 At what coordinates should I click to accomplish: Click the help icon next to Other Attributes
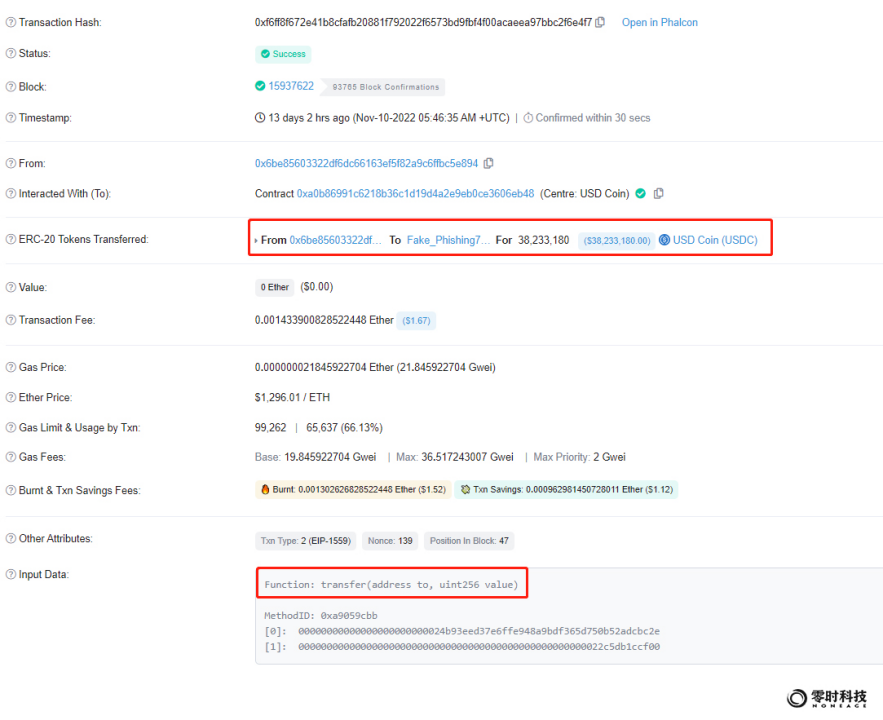coord(11,539)
